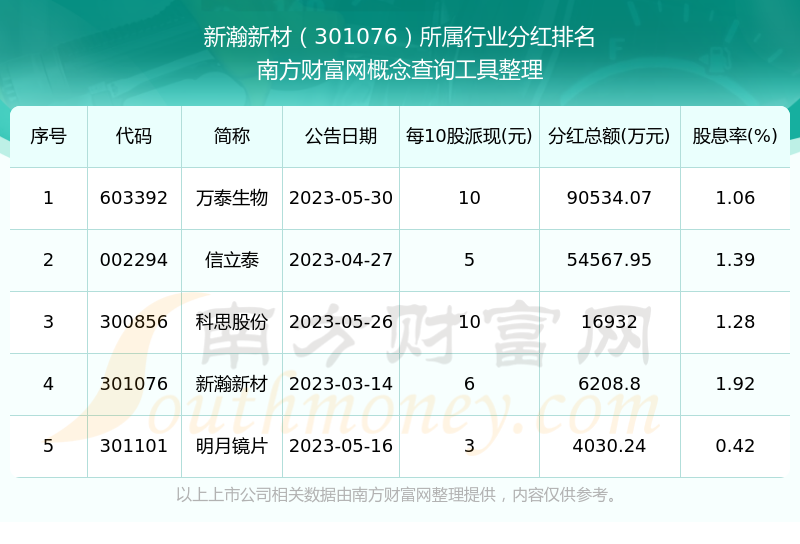Click stock code 301101
The width and height of the screenshot is (800, 544).
[134, 446]
